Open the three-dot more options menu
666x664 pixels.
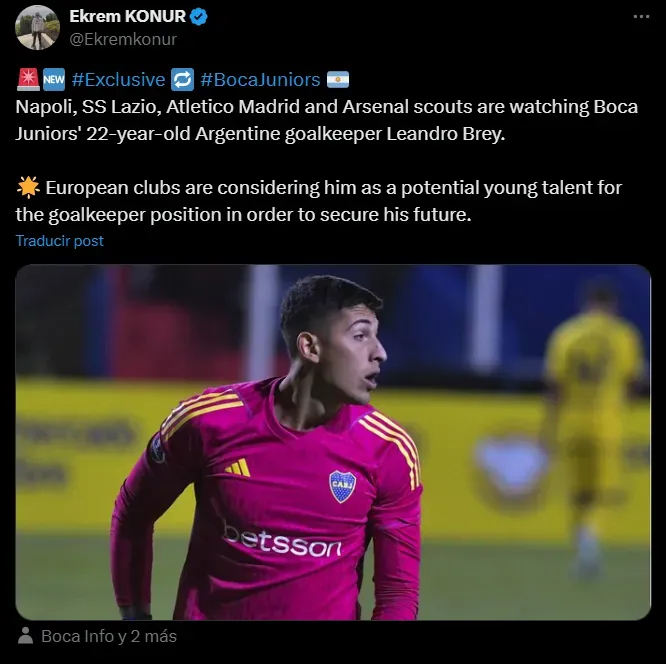point(641,17)
